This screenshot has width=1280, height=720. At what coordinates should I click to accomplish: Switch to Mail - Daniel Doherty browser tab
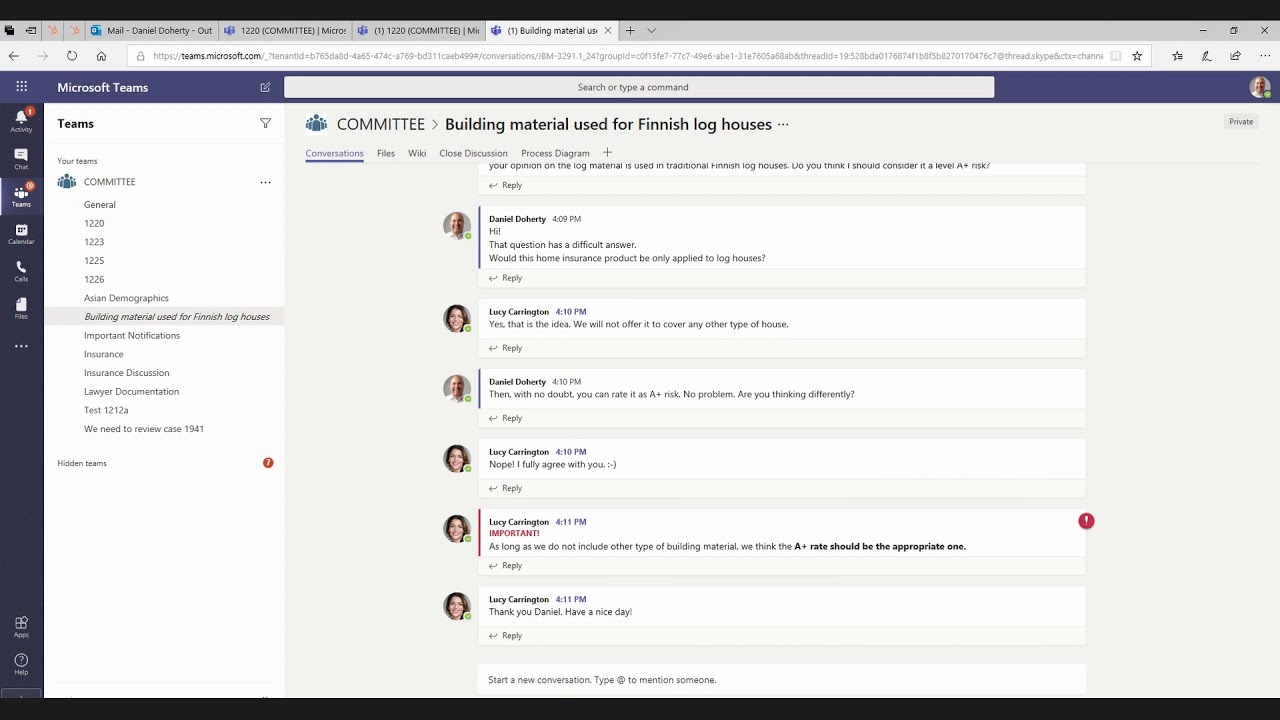pyautogui.click(x=152, y=30)
